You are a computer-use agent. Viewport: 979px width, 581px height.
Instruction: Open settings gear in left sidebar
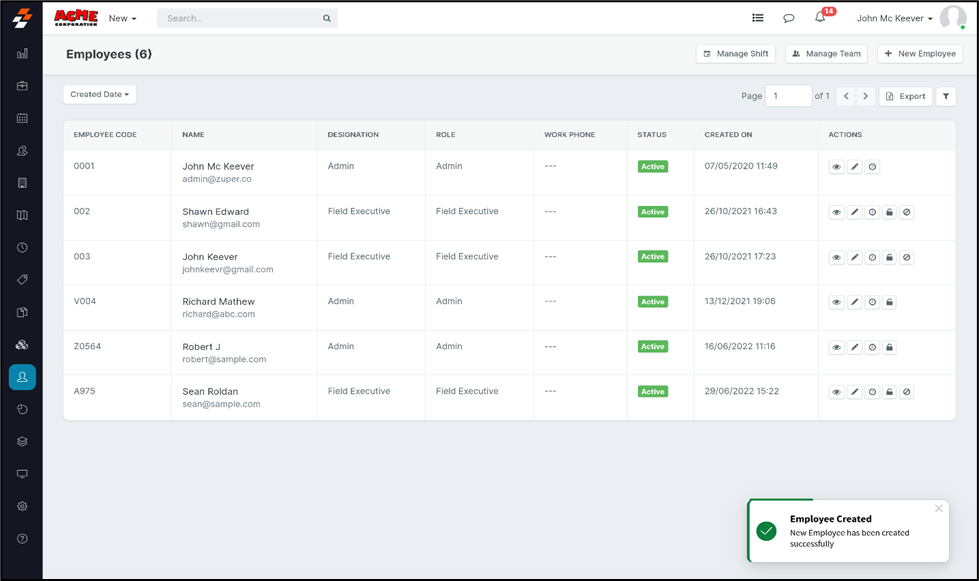(22, 506)
